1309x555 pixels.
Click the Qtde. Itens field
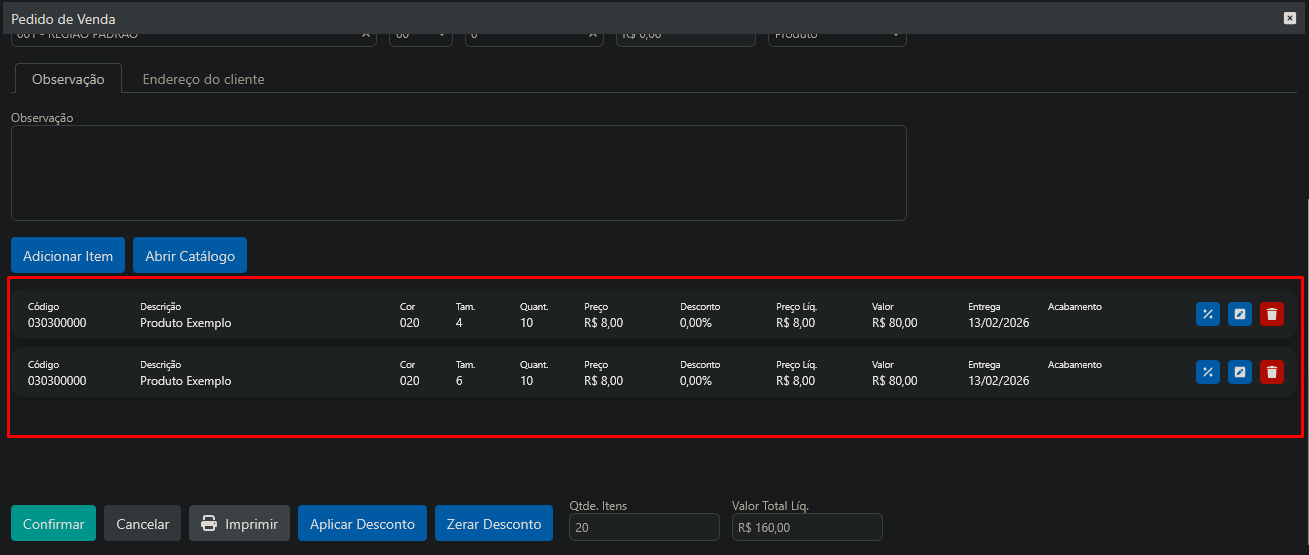coord(643,527)
